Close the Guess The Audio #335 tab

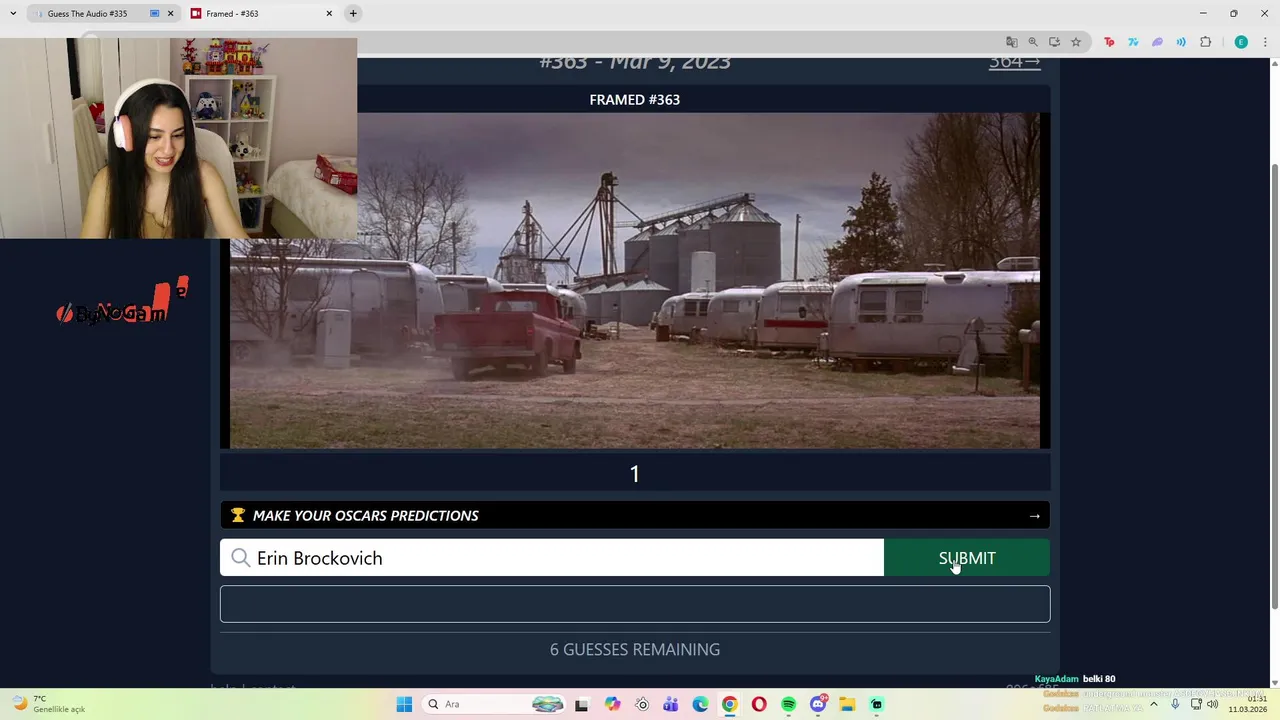pos(170,14)
